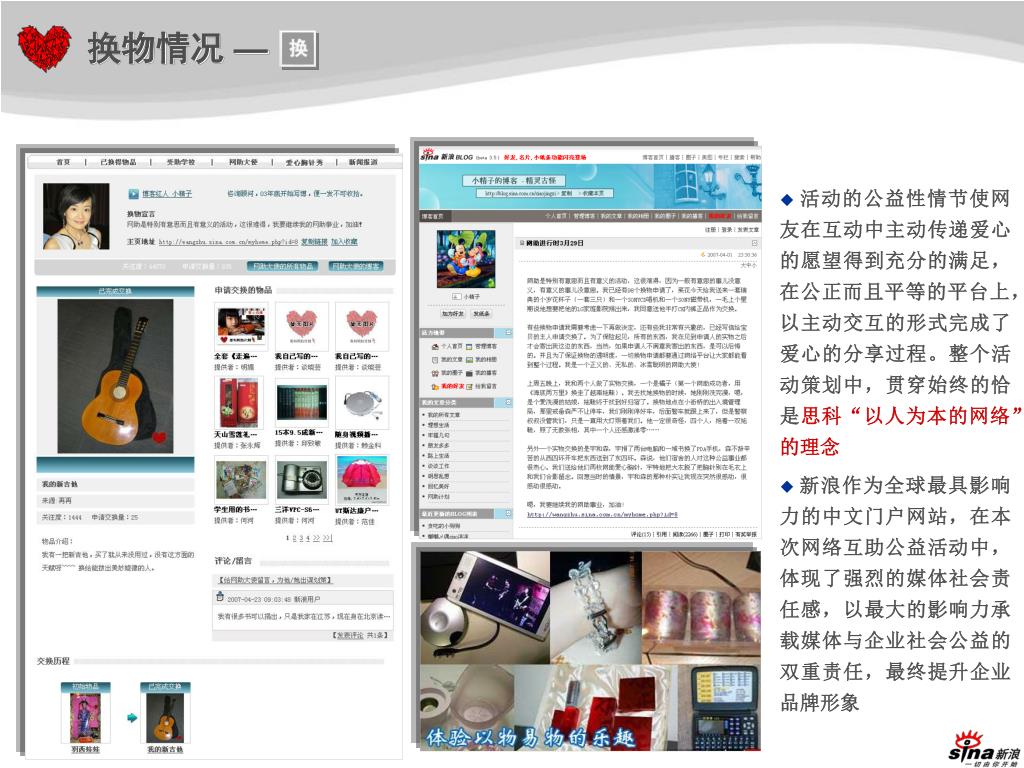Open the Mickey Mouse avatar on the blog page
The height and width of the screenshot is (768, 1024).
(466, 260)
